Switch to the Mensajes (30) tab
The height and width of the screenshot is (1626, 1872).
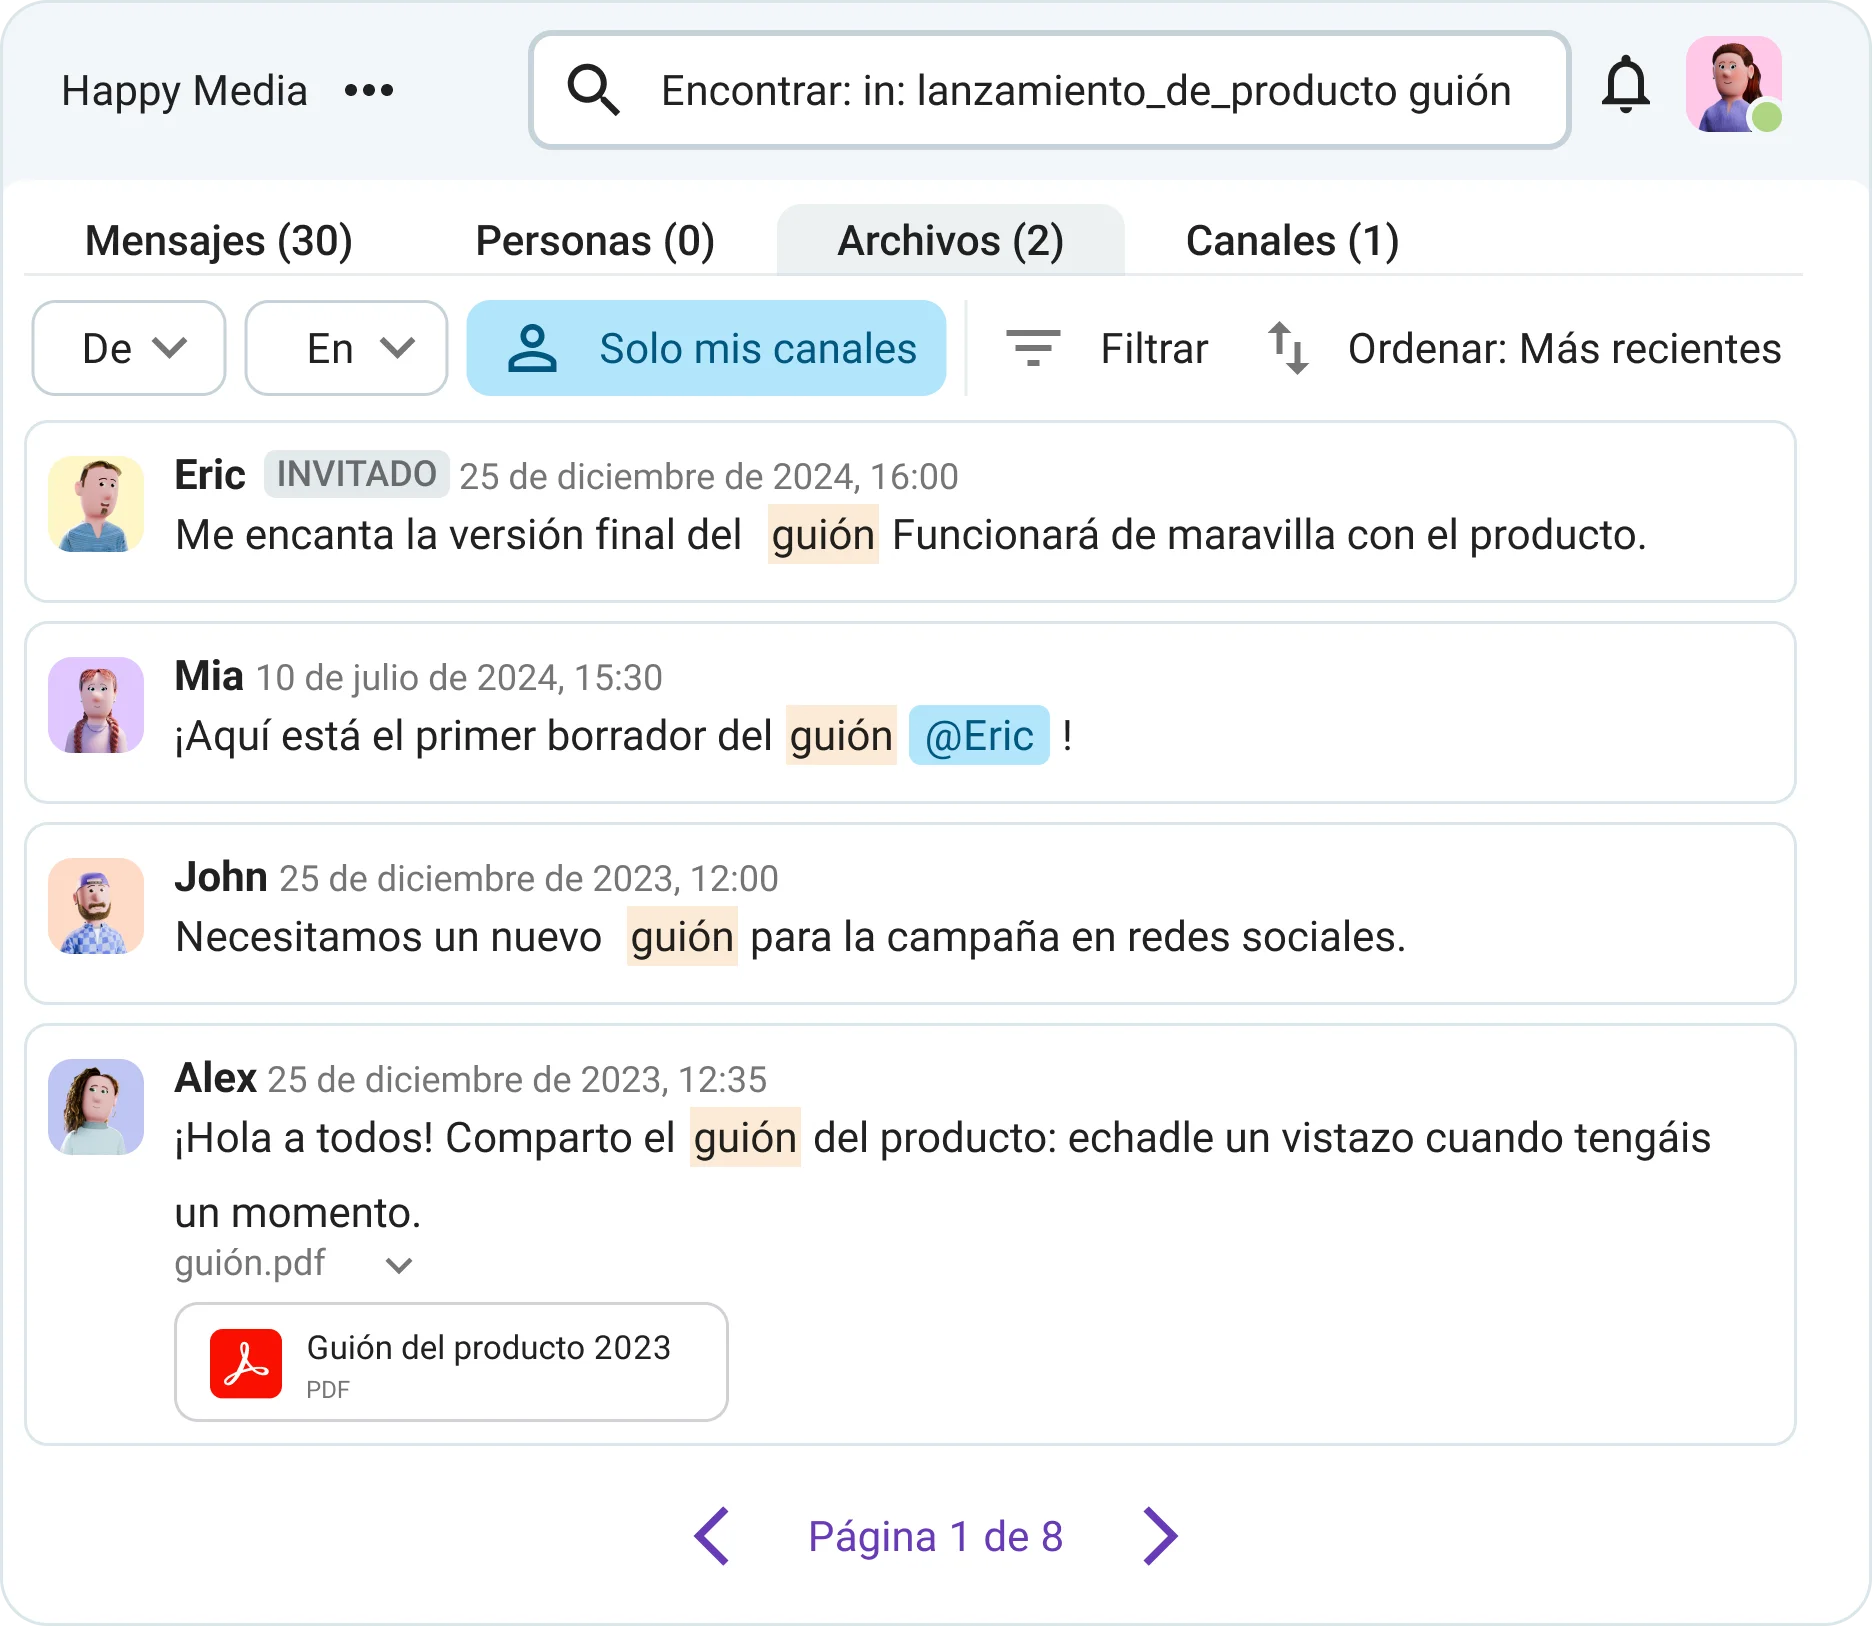(219, 241)
